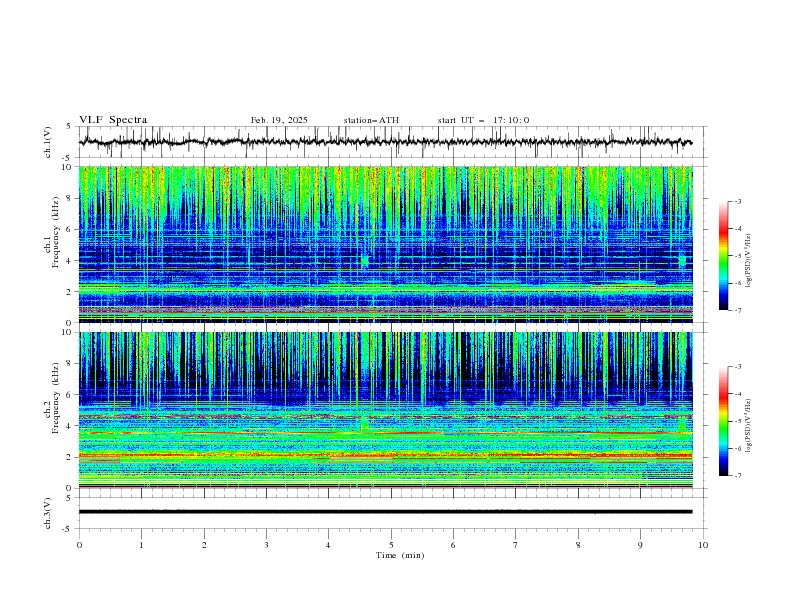The width and height of the screenshot is (792, 612).
Task: Click time axis tick label '3'
Action: tap(266, 545)
